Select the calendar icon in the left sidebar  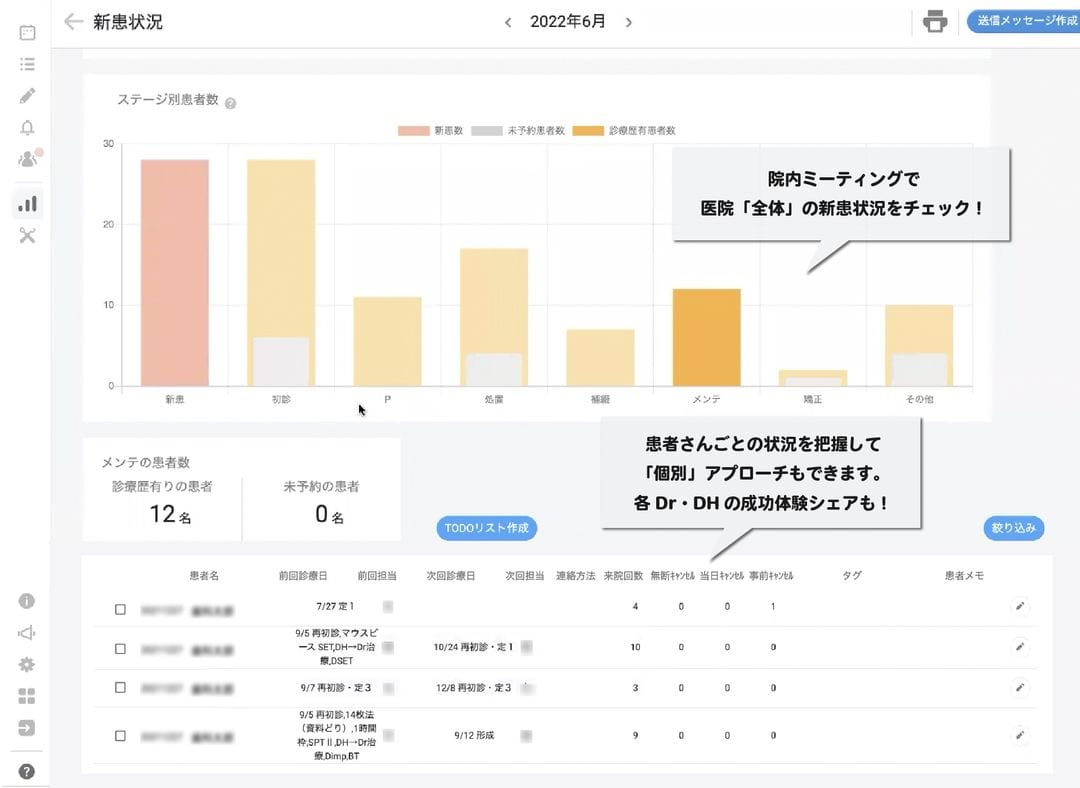click(x=27, y=33)
